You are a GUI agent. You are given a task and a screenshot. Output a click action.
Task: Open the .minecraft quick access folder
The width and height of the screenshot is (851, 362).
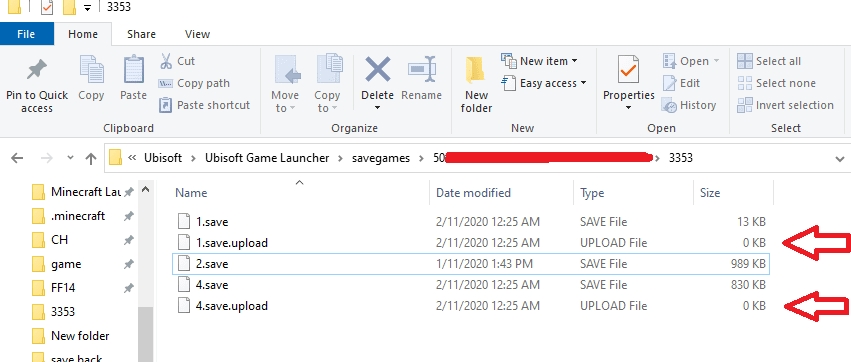78,215
